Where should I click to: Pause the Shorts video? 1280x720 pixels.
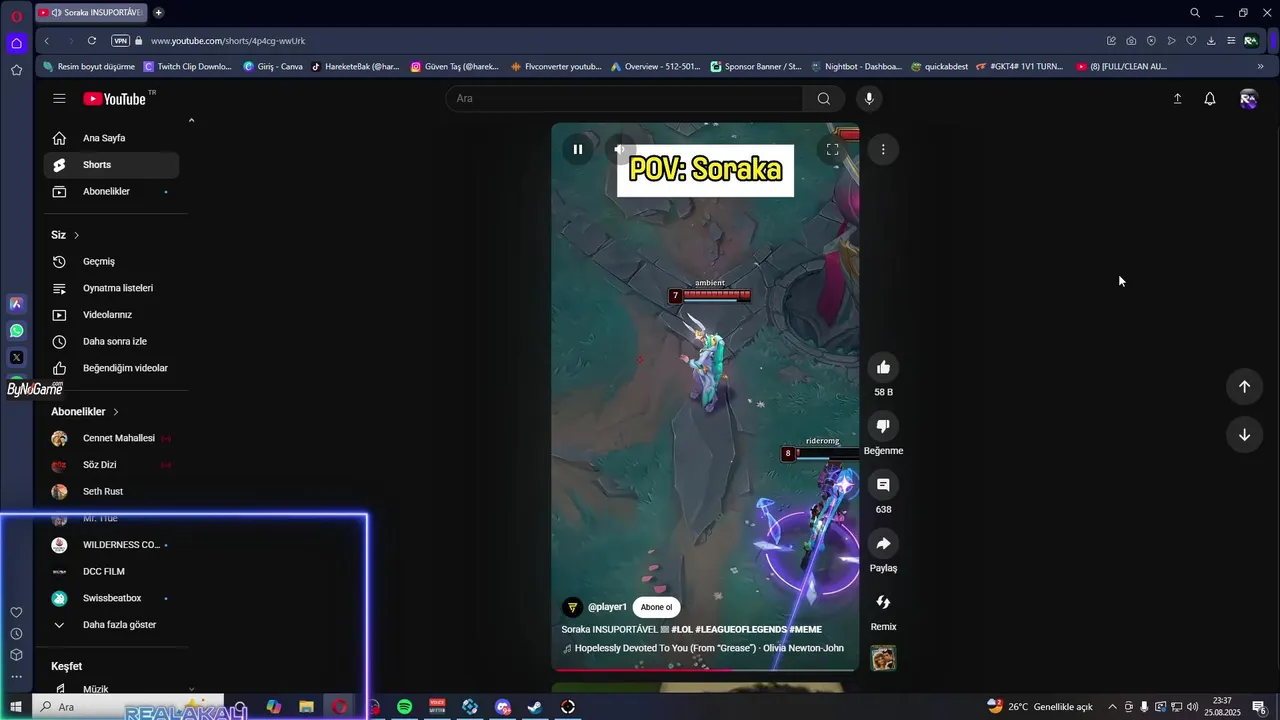click(577, 150)
